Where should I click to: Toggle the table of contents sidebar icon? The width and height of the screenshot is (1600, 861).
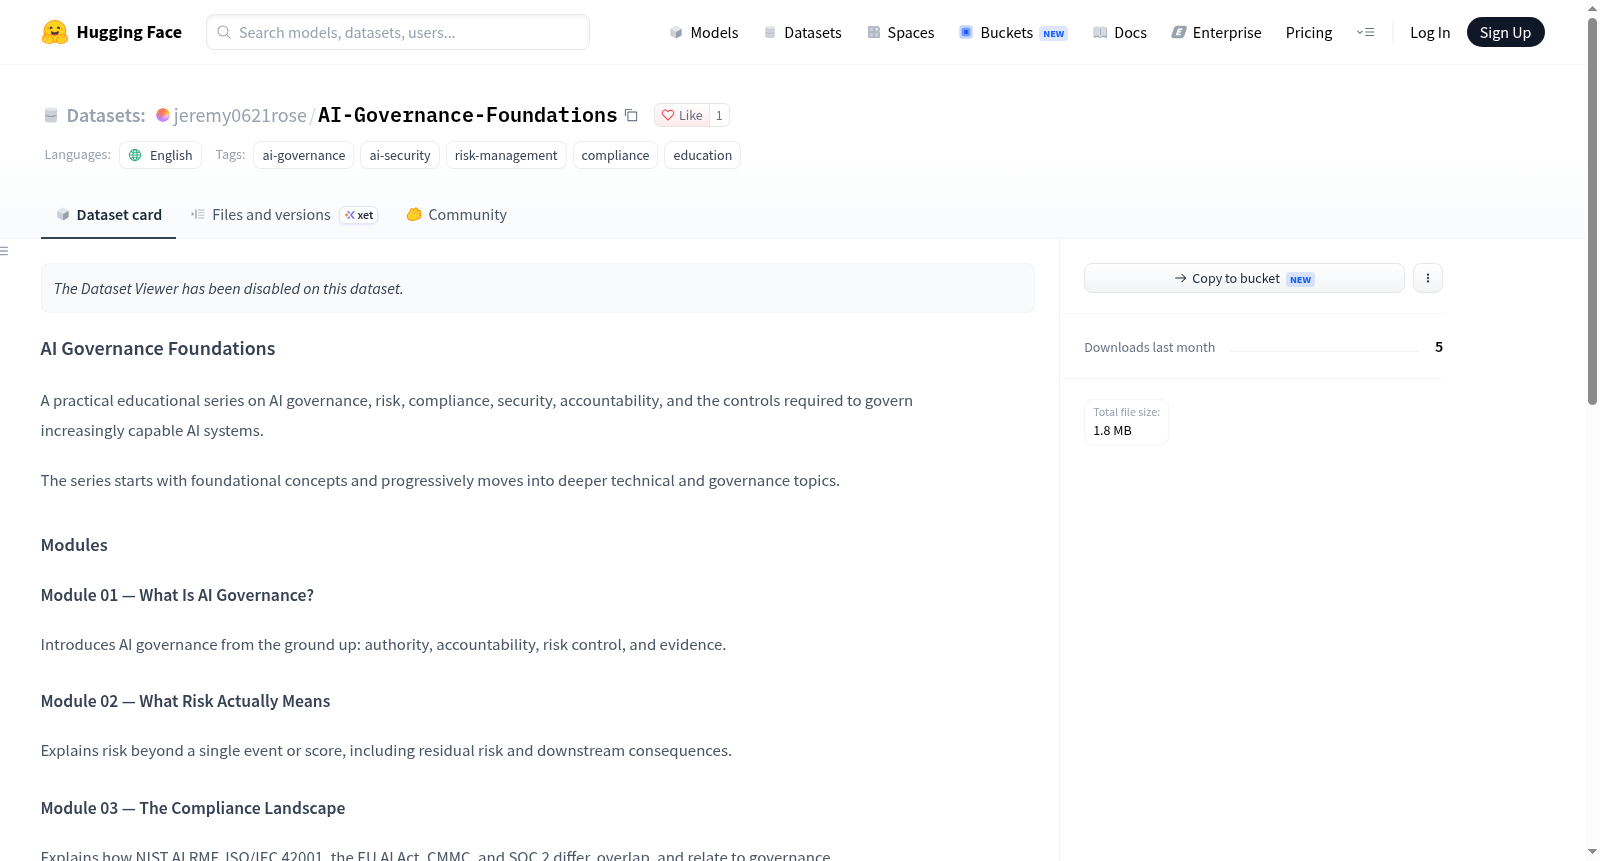[5, 251]
